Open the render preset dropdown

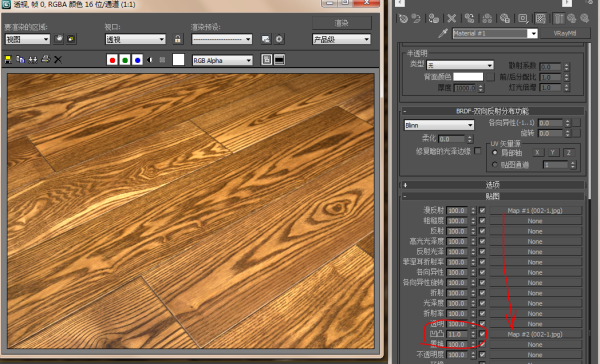pos(222,39)
